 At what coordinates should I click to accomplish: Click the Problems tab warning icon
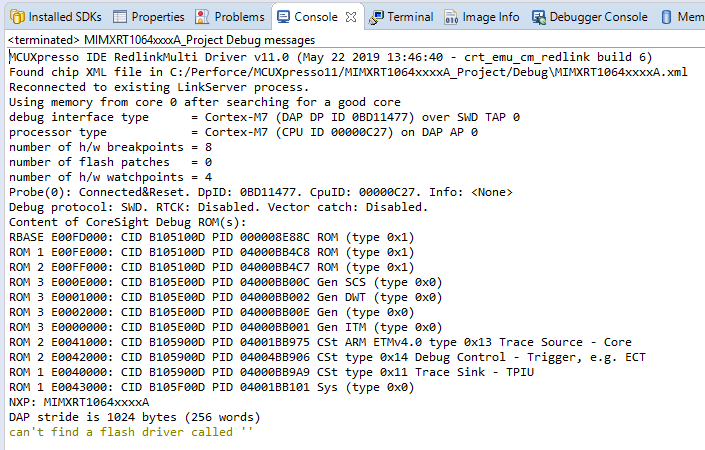tap(202, 17)
